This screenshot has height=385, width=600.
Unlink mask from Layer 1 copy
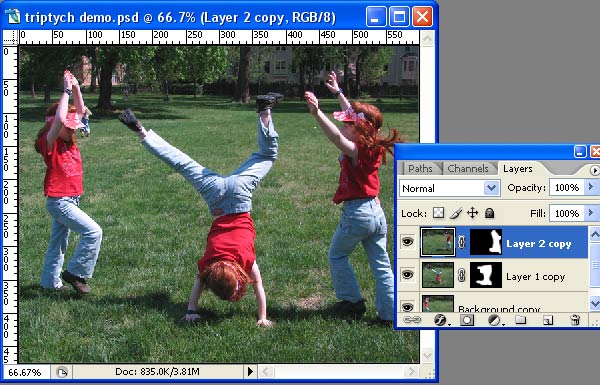(x=462, y=275)
